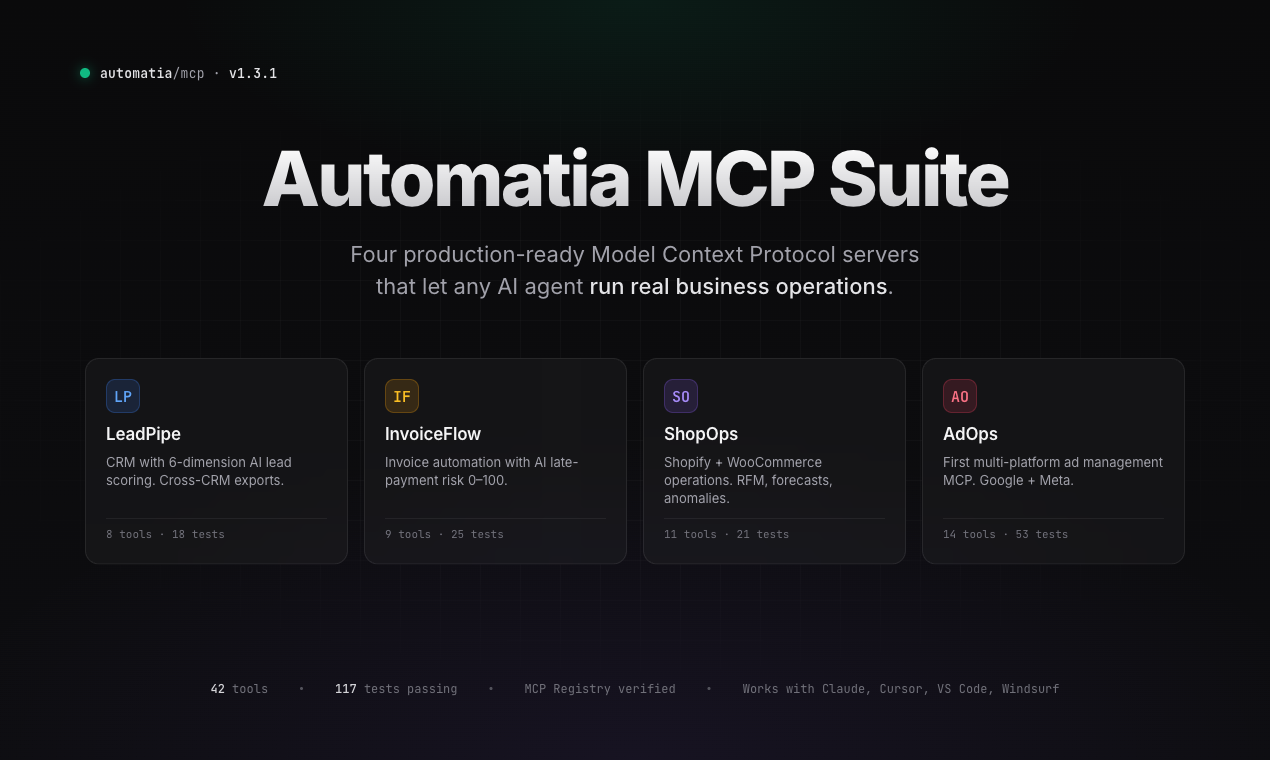The width and height of the screenshot is (1270, 760).
Task: Click the LP LeadPipe badge icon
Action: pos(123,396)
